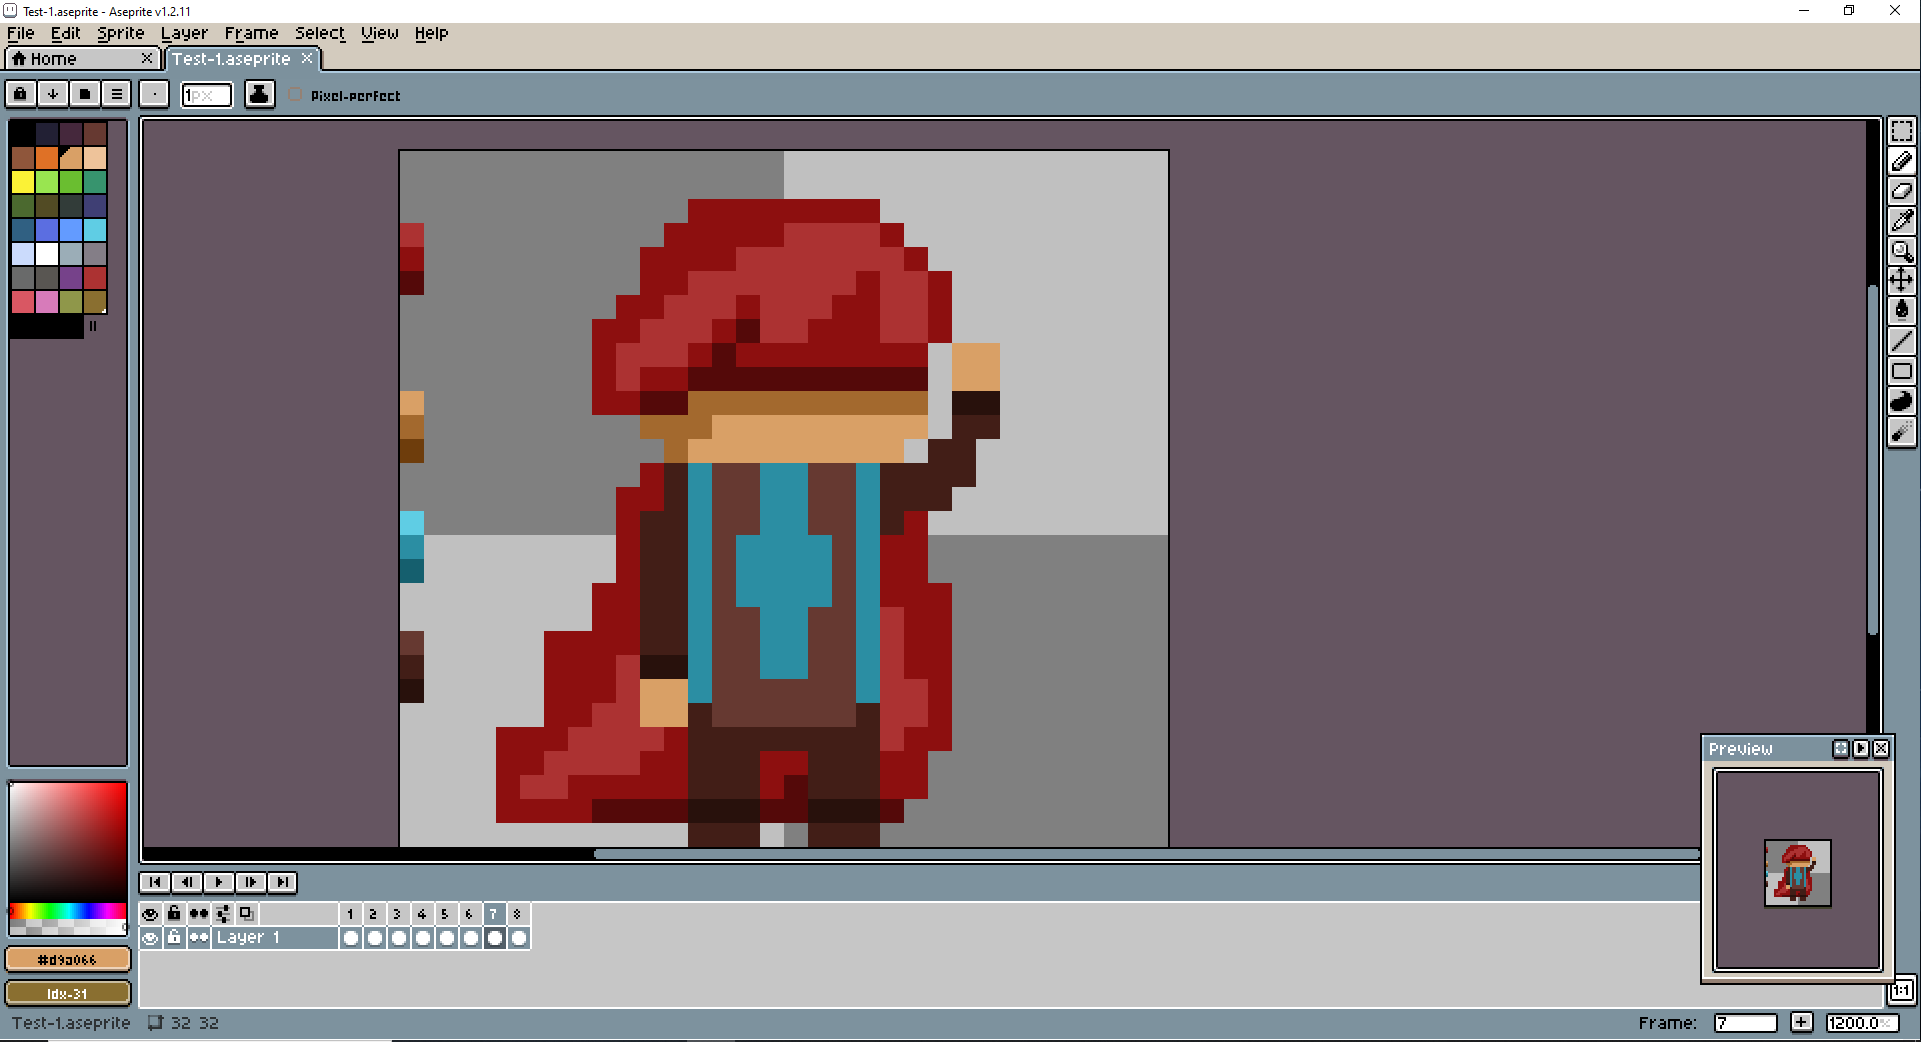Screen dimensions: 1921x1042
Task: Select the Move tool
Action: tap(1902, 280)
